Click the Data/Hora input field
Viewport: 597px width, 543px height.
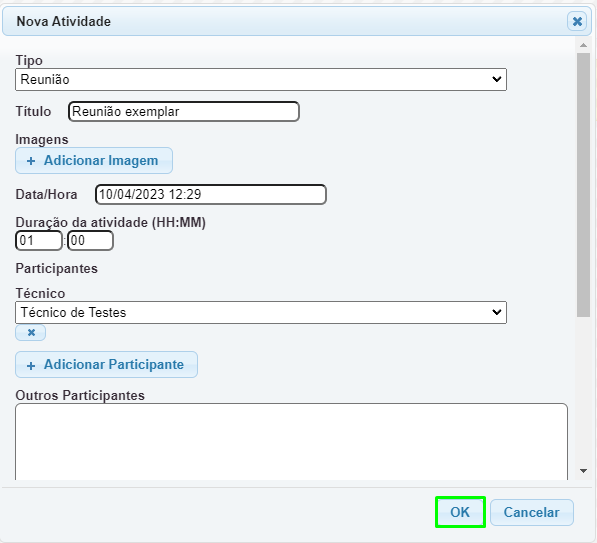click(x=211, y=195)
